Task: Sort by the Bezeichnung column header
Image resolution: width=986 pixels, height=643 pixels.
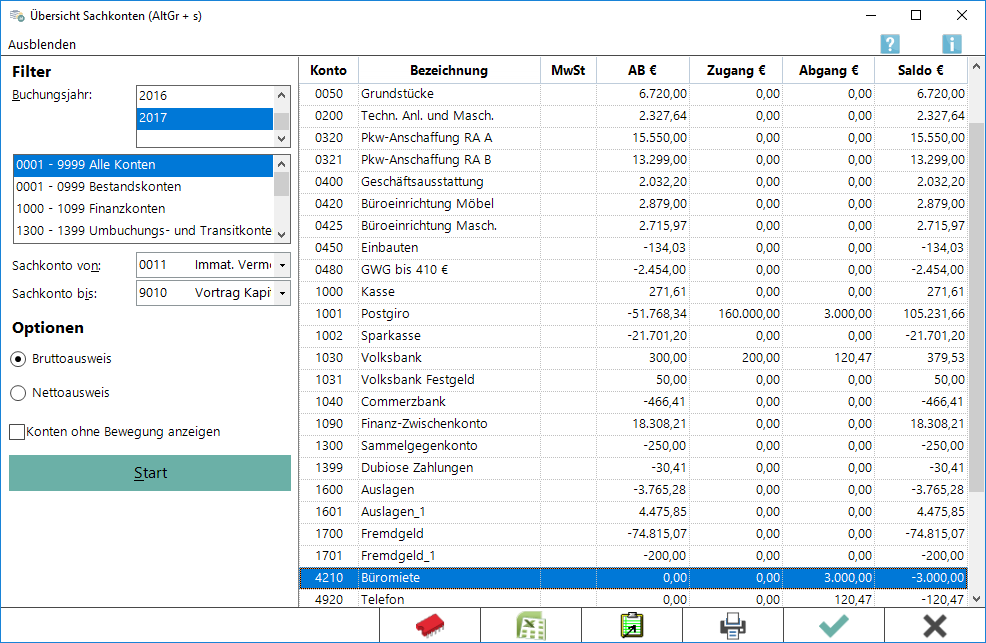Action: (449, 70)
